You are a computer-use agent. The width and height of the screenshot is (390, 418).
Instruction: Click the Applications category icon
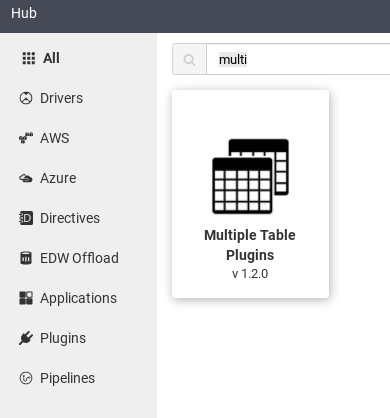click(x=26, y=298)
